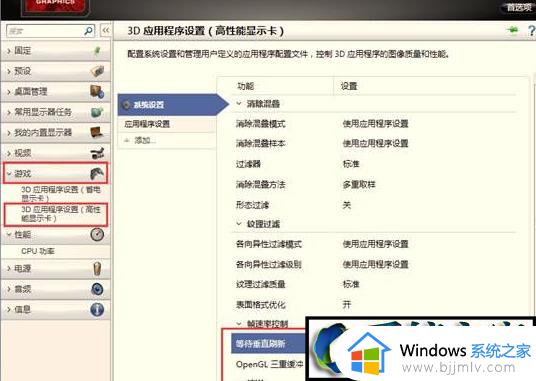Focus the sidebar search field

51,31
